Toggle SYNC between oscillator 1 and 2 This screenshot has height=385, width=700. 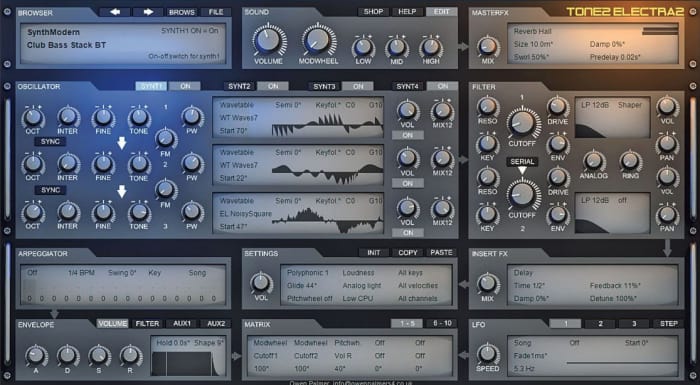coord(50,142)
